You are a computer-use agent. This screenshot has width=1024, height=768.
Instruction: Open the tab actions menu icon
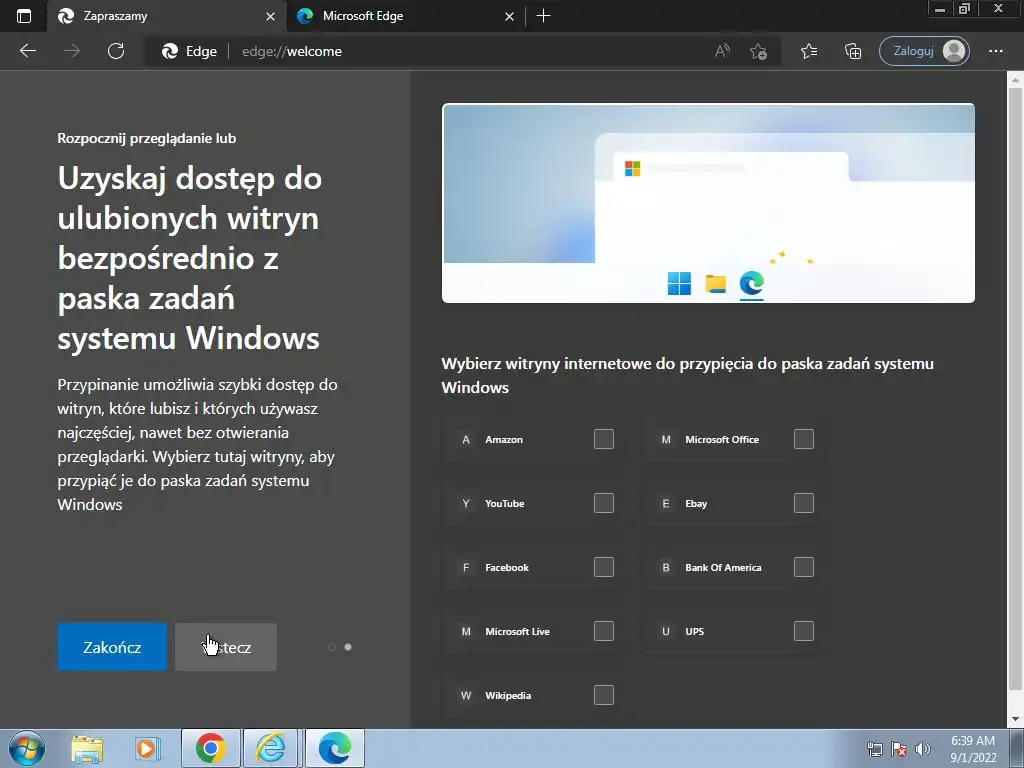pos(24,16)
